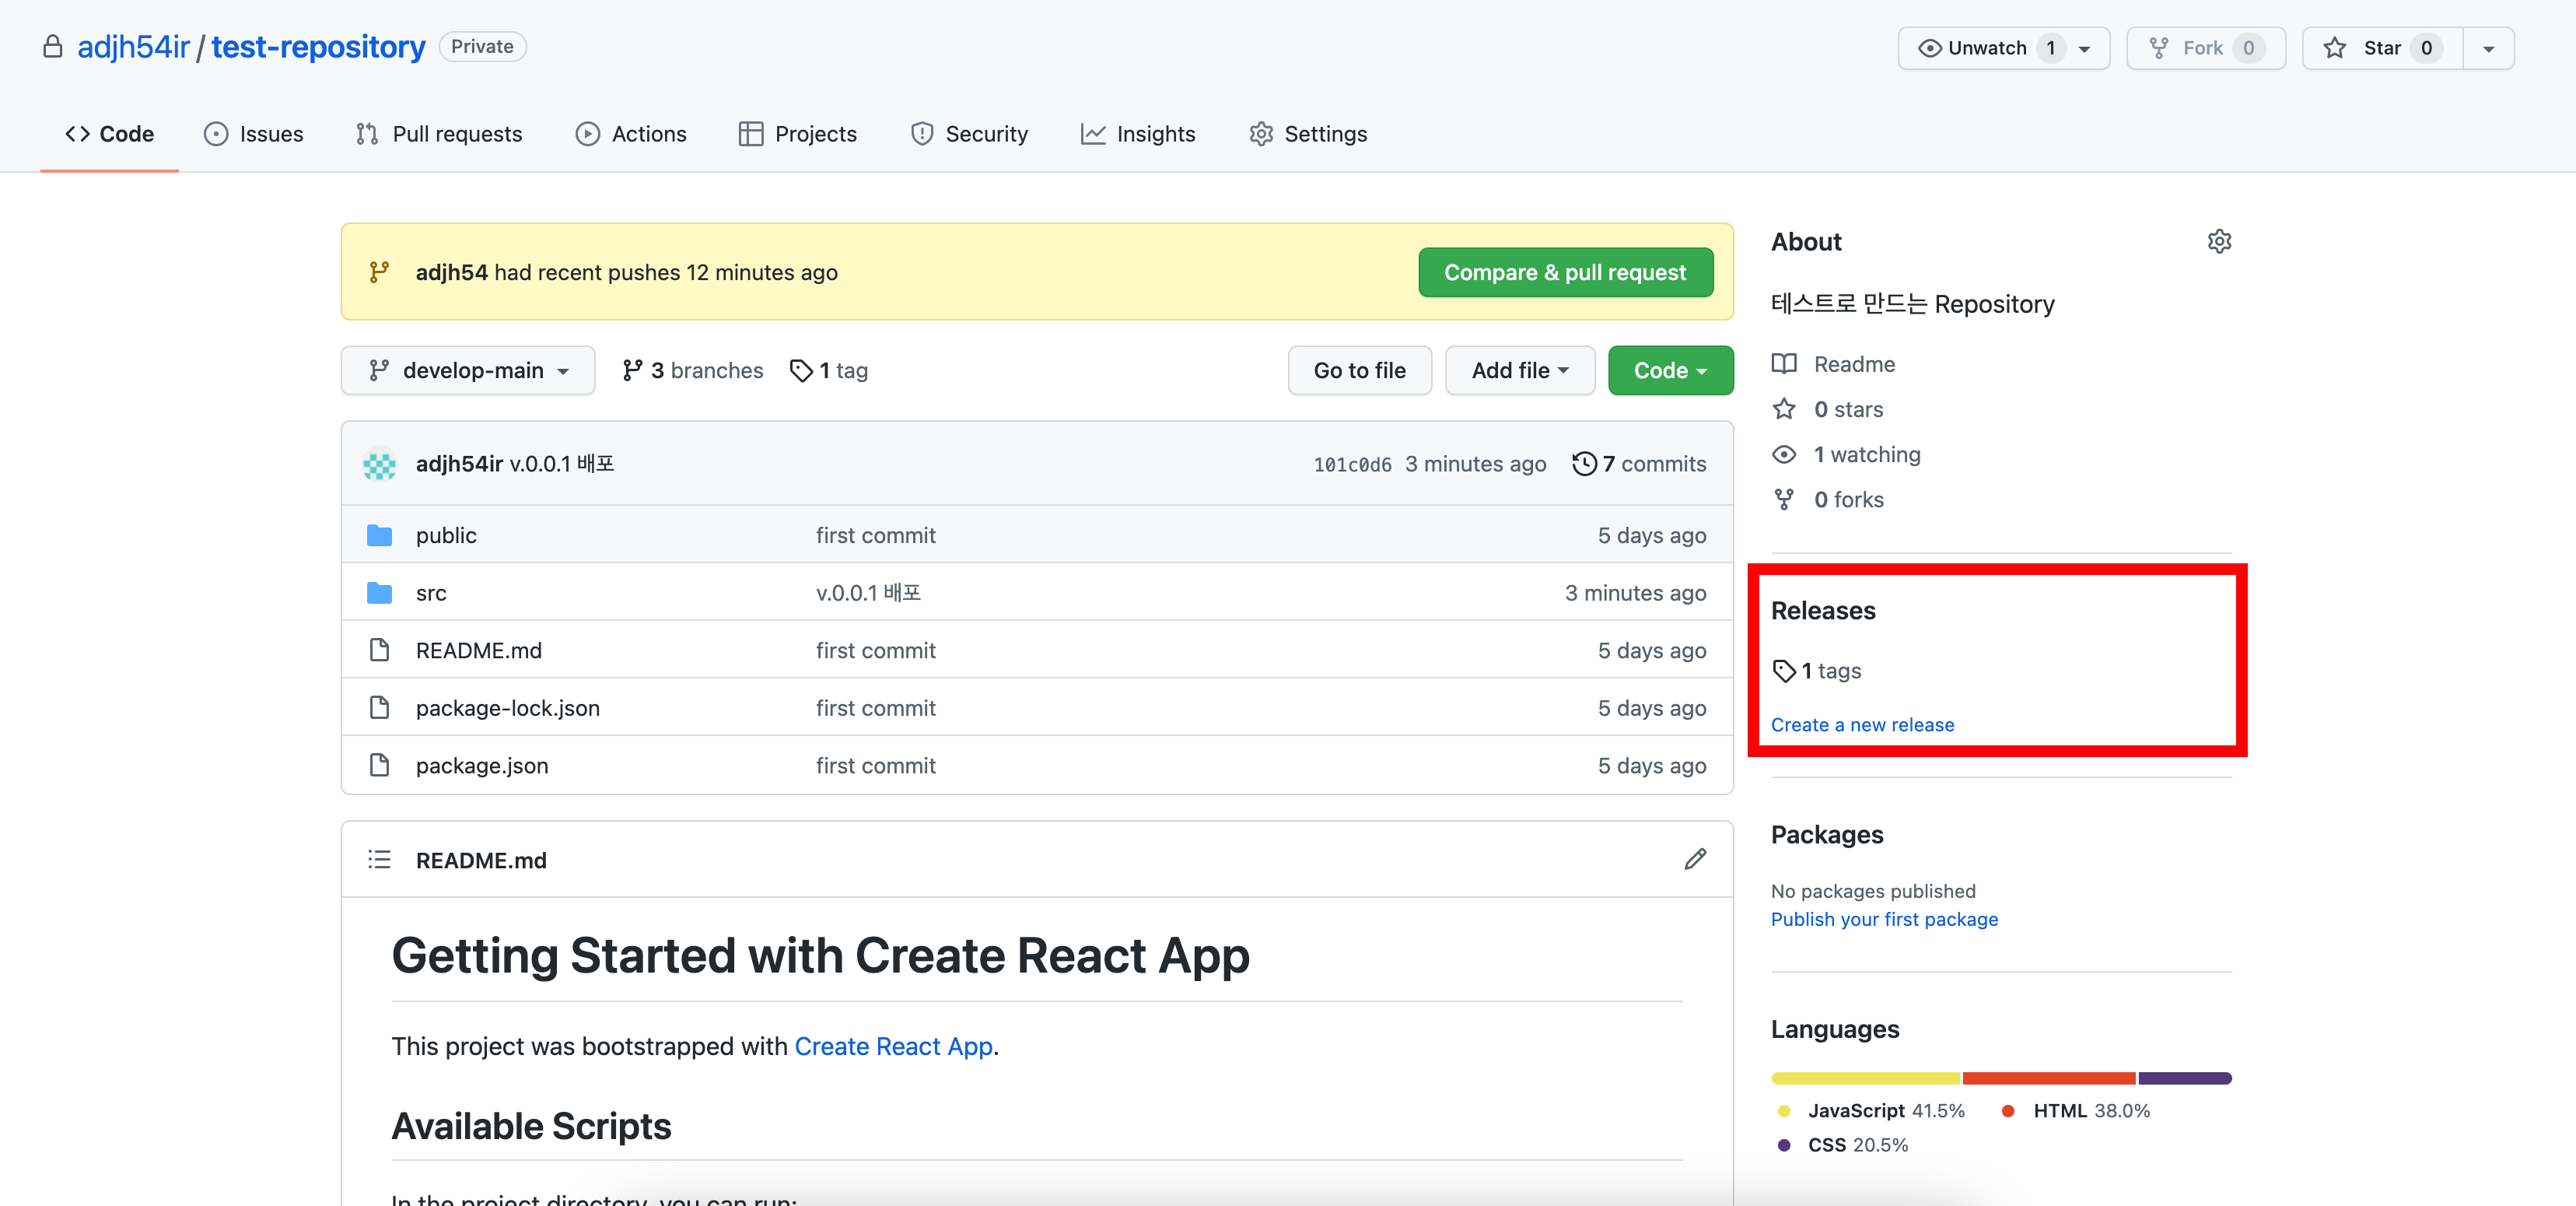Expand the Add file dropdown
Image resolution: width=2576 pixels, height=1206 pixels.
[1518, 370]
